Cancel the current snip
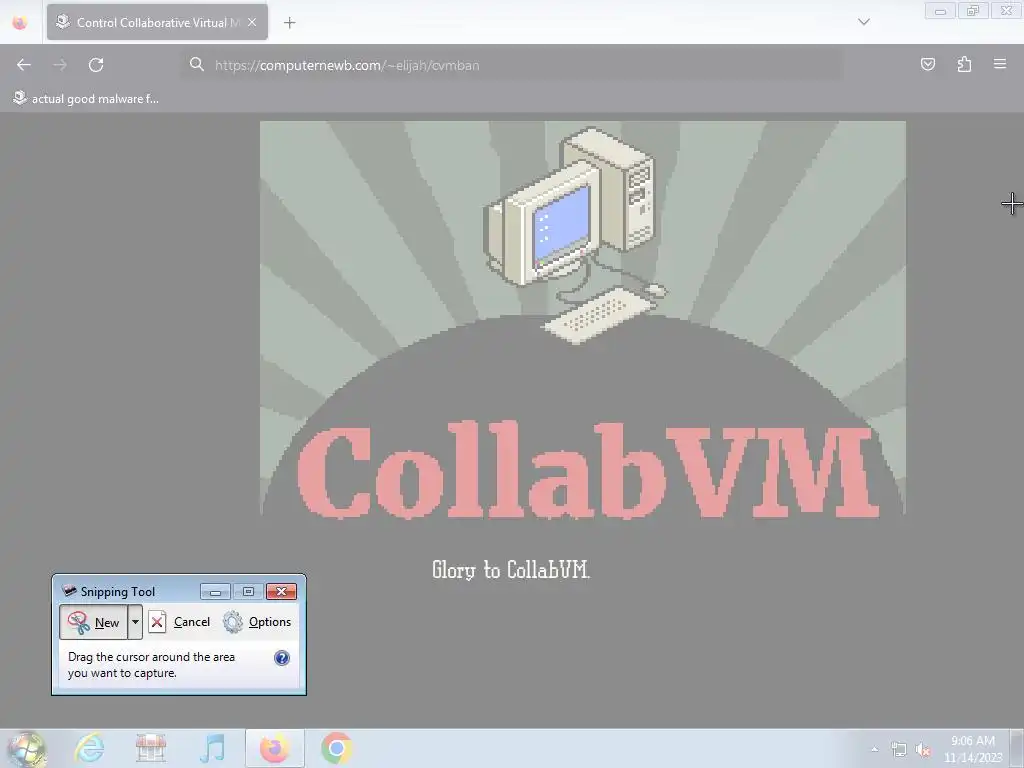Image resolution: width=1024 pixels, height=768 pixels. [x=180, y=622]
